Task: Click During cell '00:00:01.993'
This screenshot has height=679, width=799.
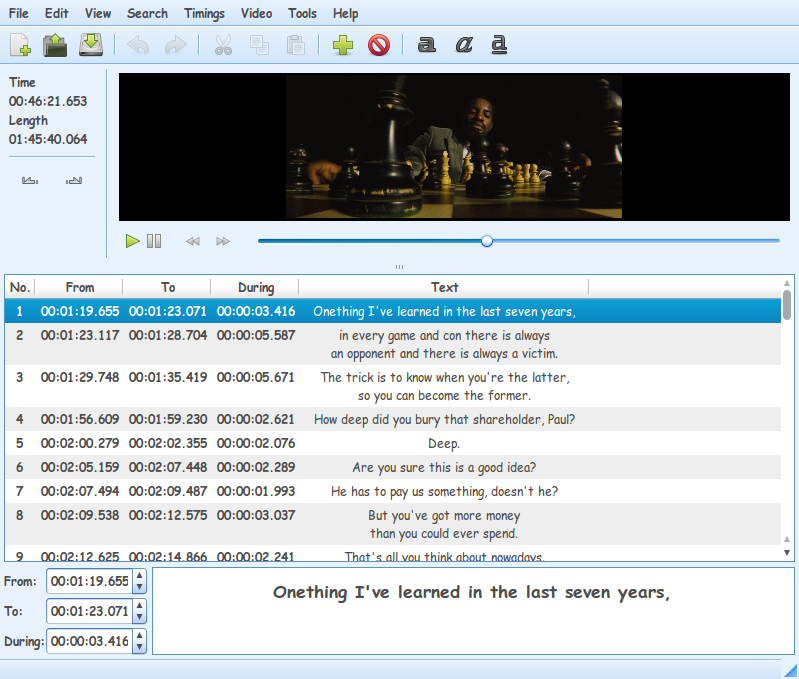Action: 256,491
